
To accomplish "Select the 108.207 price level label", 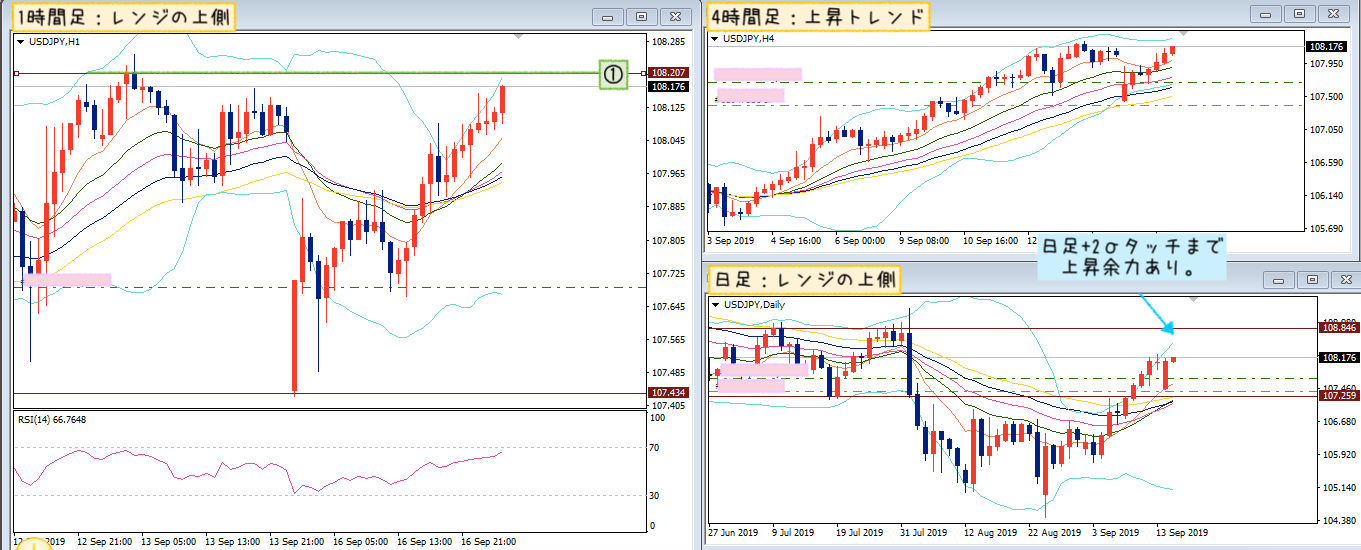I will pos(667,73).
